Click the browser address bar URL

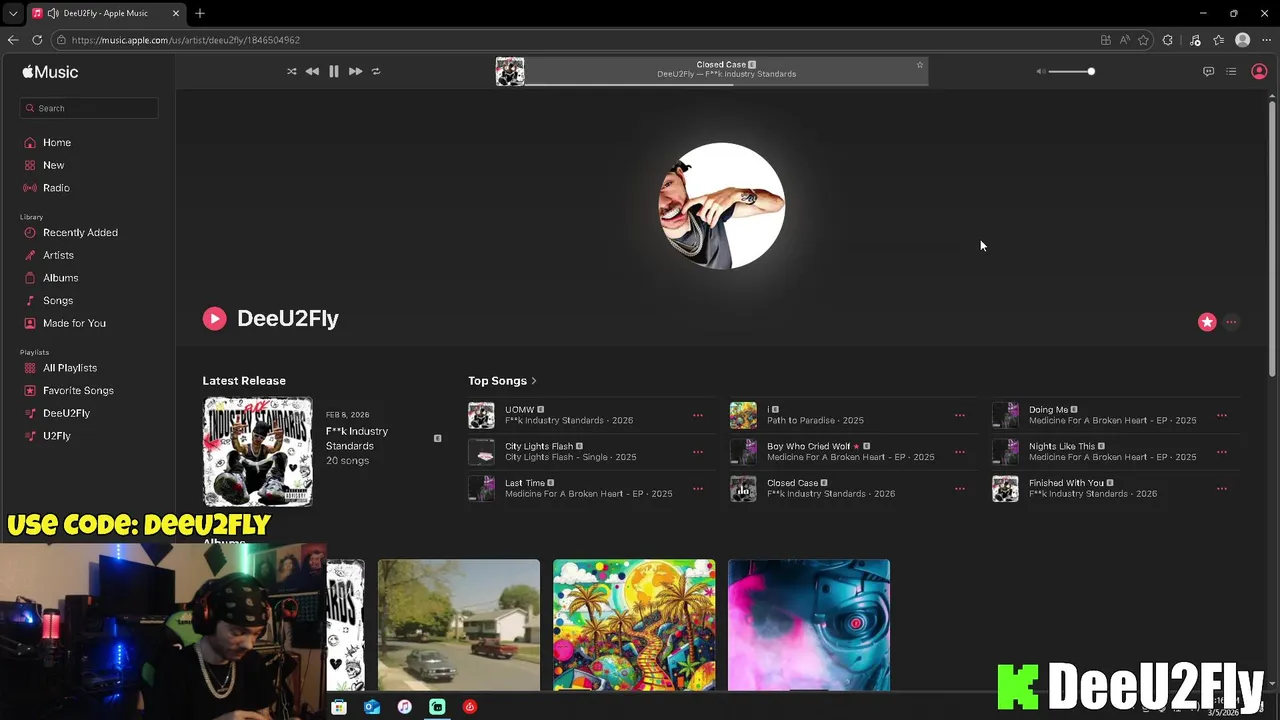click(186, 40)
